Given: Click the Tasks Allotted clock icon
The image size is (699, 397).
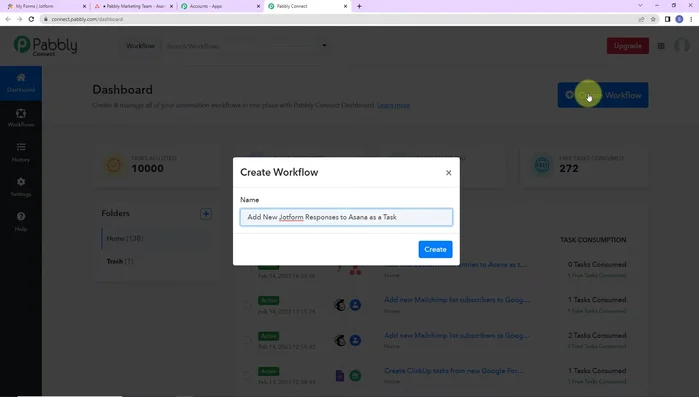Looking at the screenshot, I should (x=114, y=165).
